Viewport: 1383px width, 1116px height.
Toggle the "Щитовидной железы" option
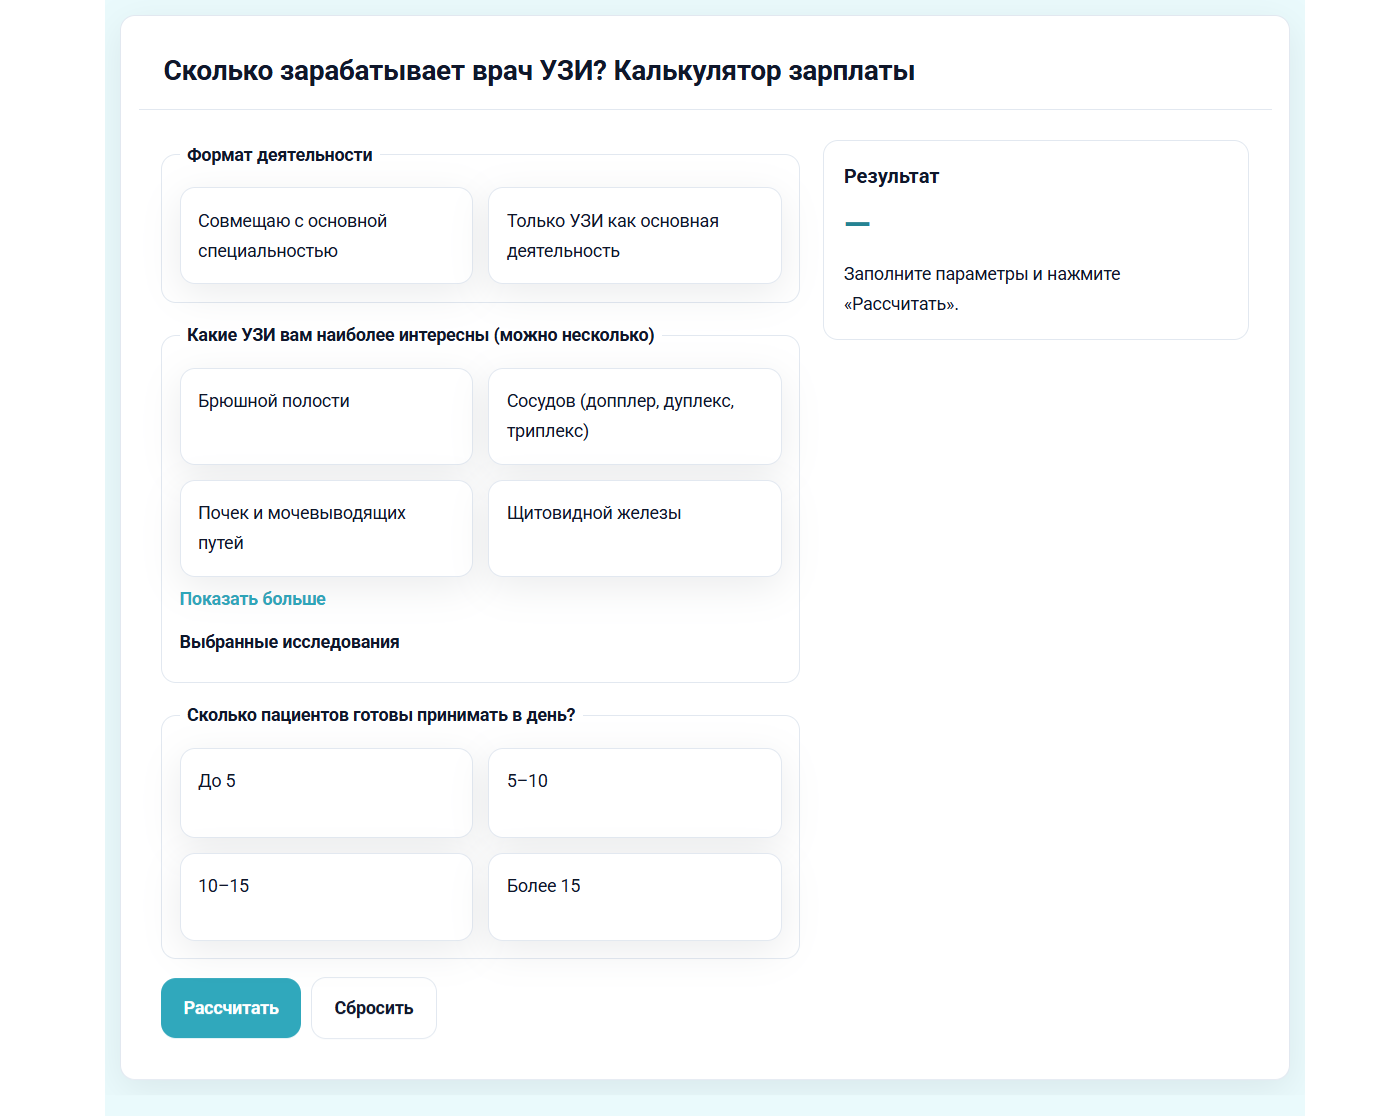pos(634,528)
